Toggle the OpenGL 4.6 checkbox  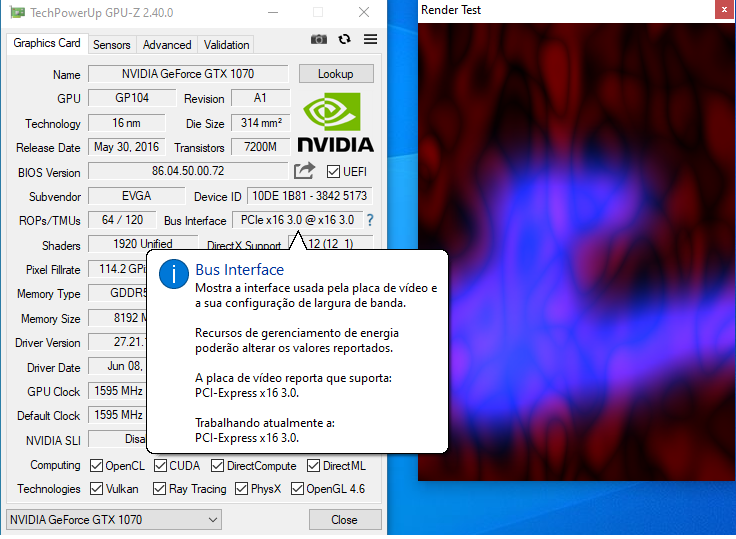point(297,489)
